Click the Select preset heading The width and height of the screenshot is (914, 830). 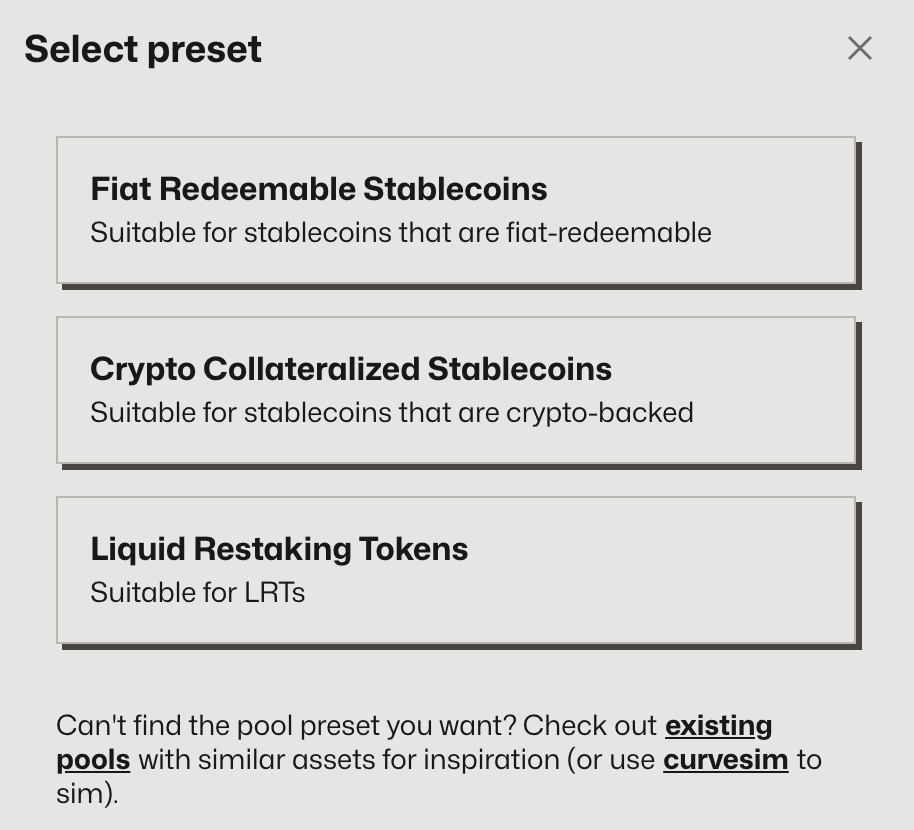point(143,48)
